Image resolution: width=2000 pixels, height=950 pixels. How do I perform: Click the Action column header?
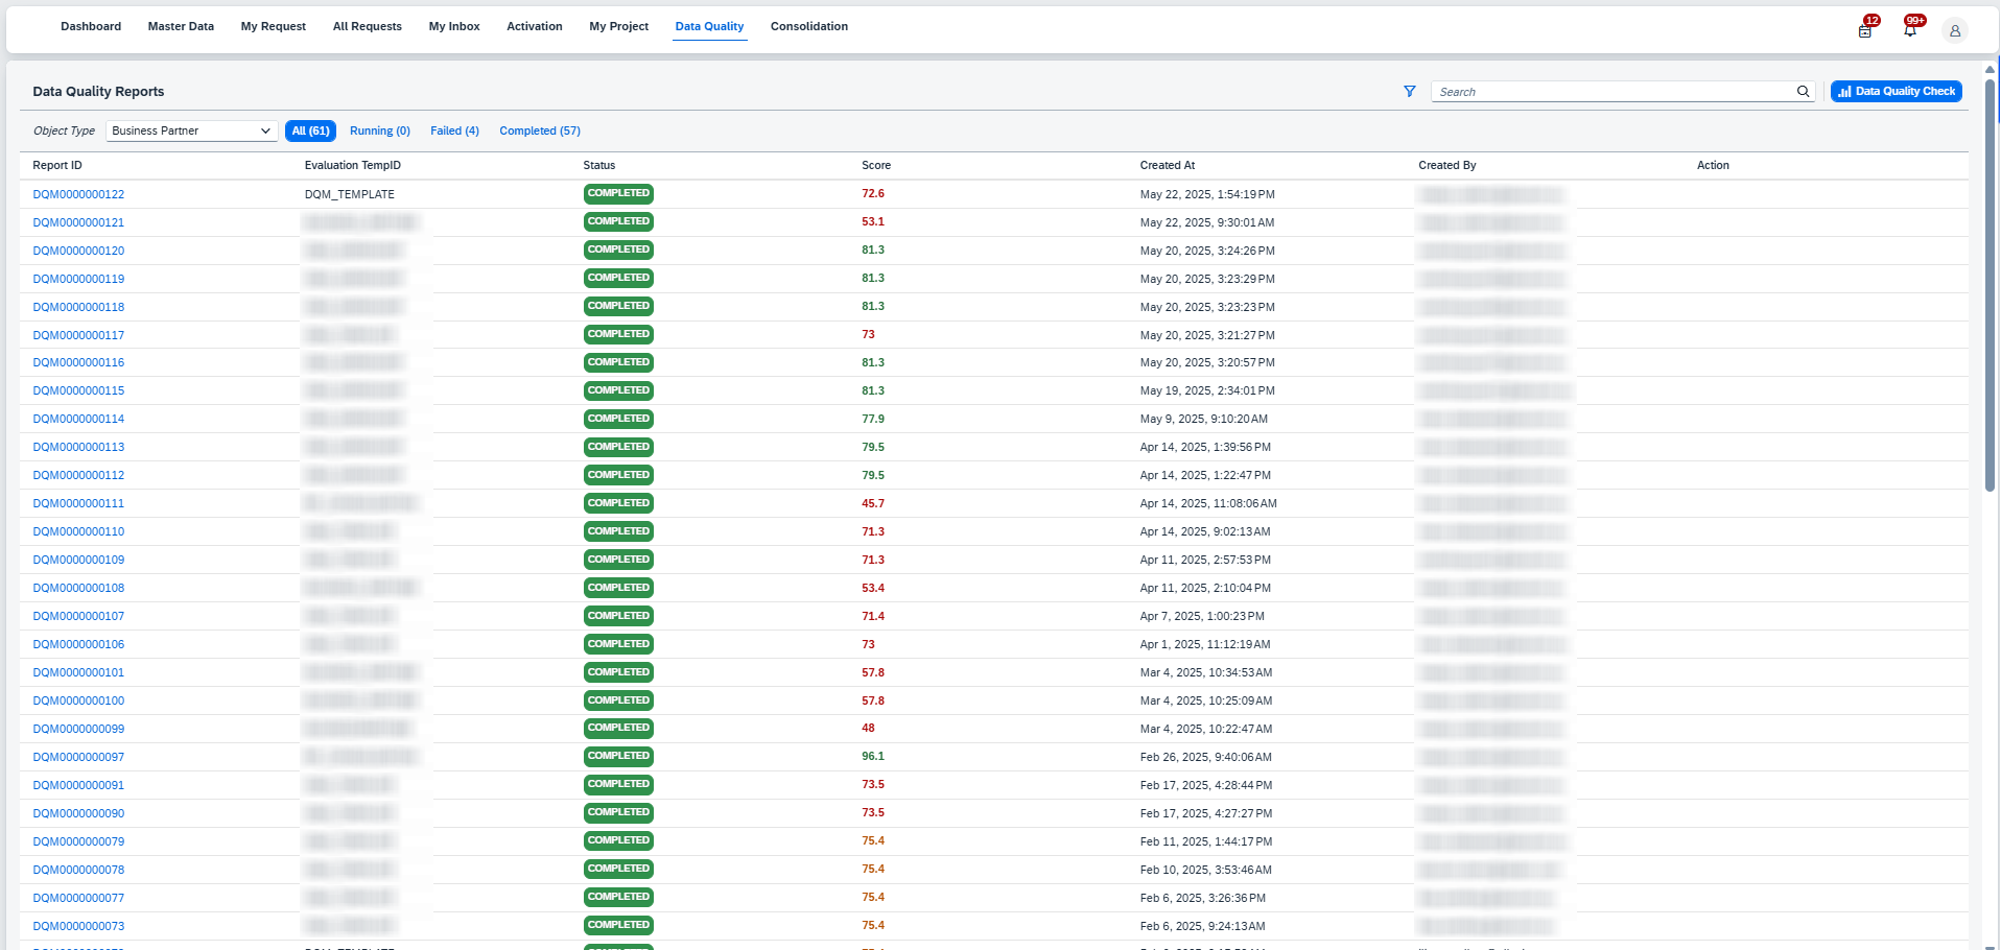click(1712, 166)
